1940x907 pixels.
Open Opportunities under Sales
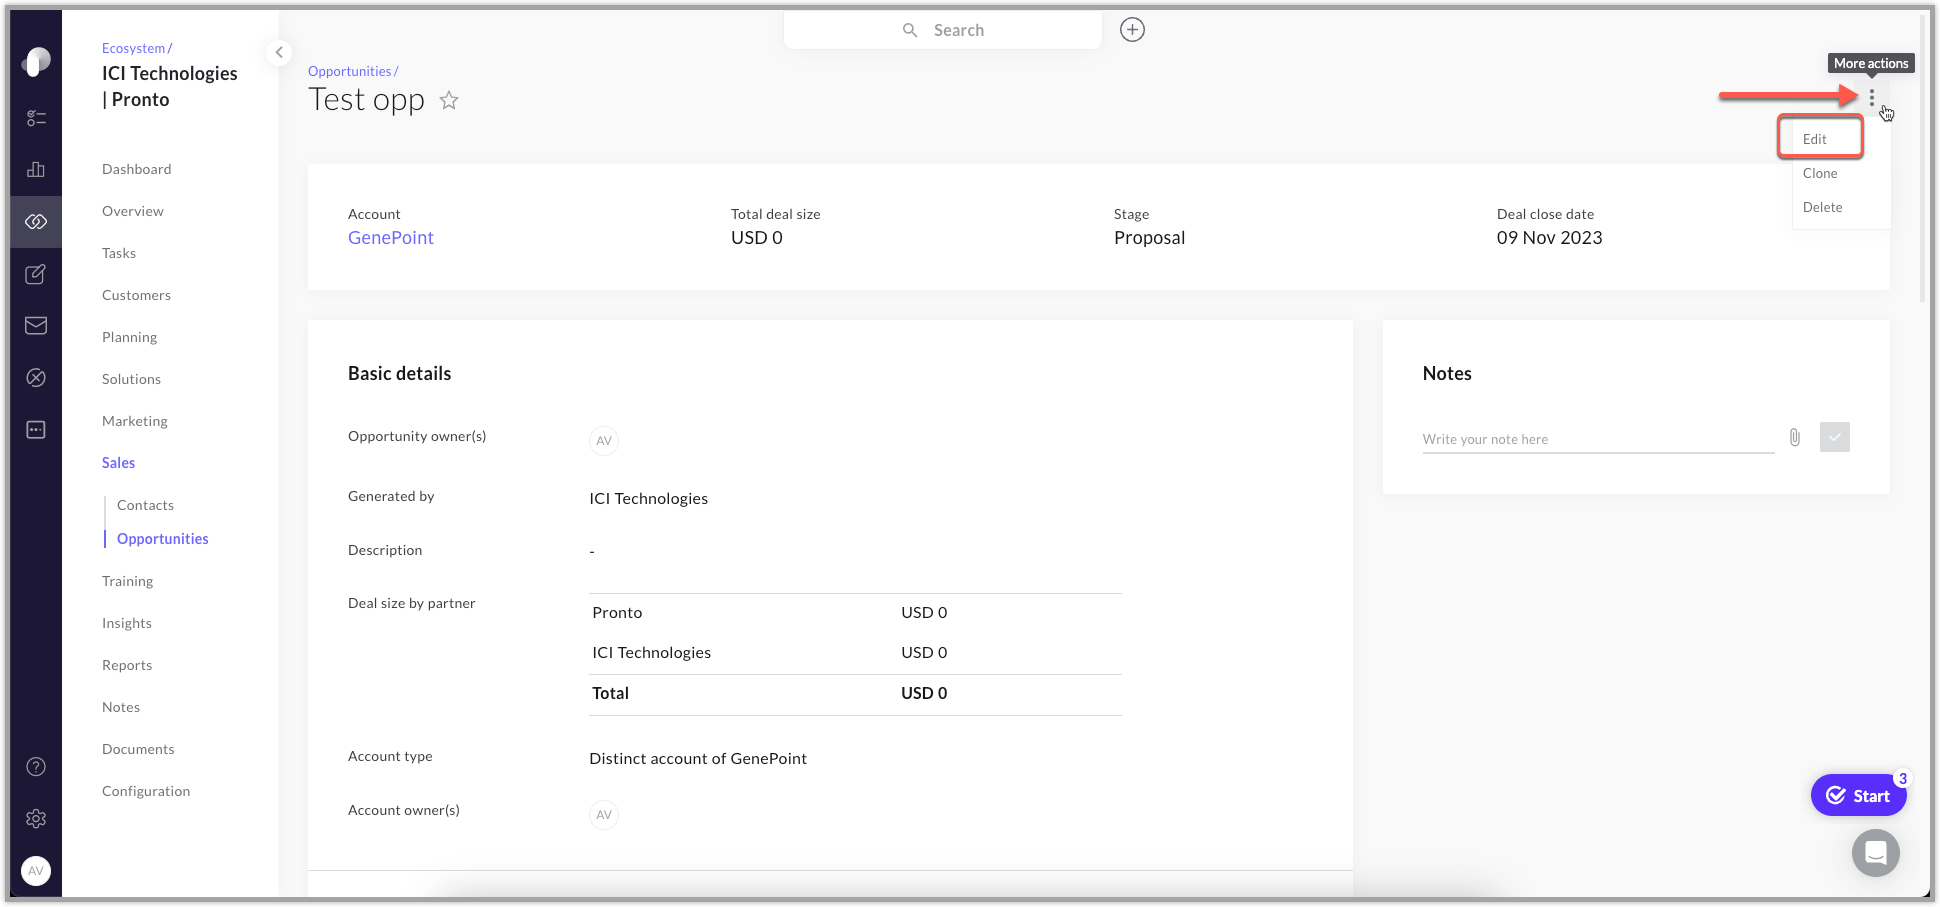click(163, 539)
